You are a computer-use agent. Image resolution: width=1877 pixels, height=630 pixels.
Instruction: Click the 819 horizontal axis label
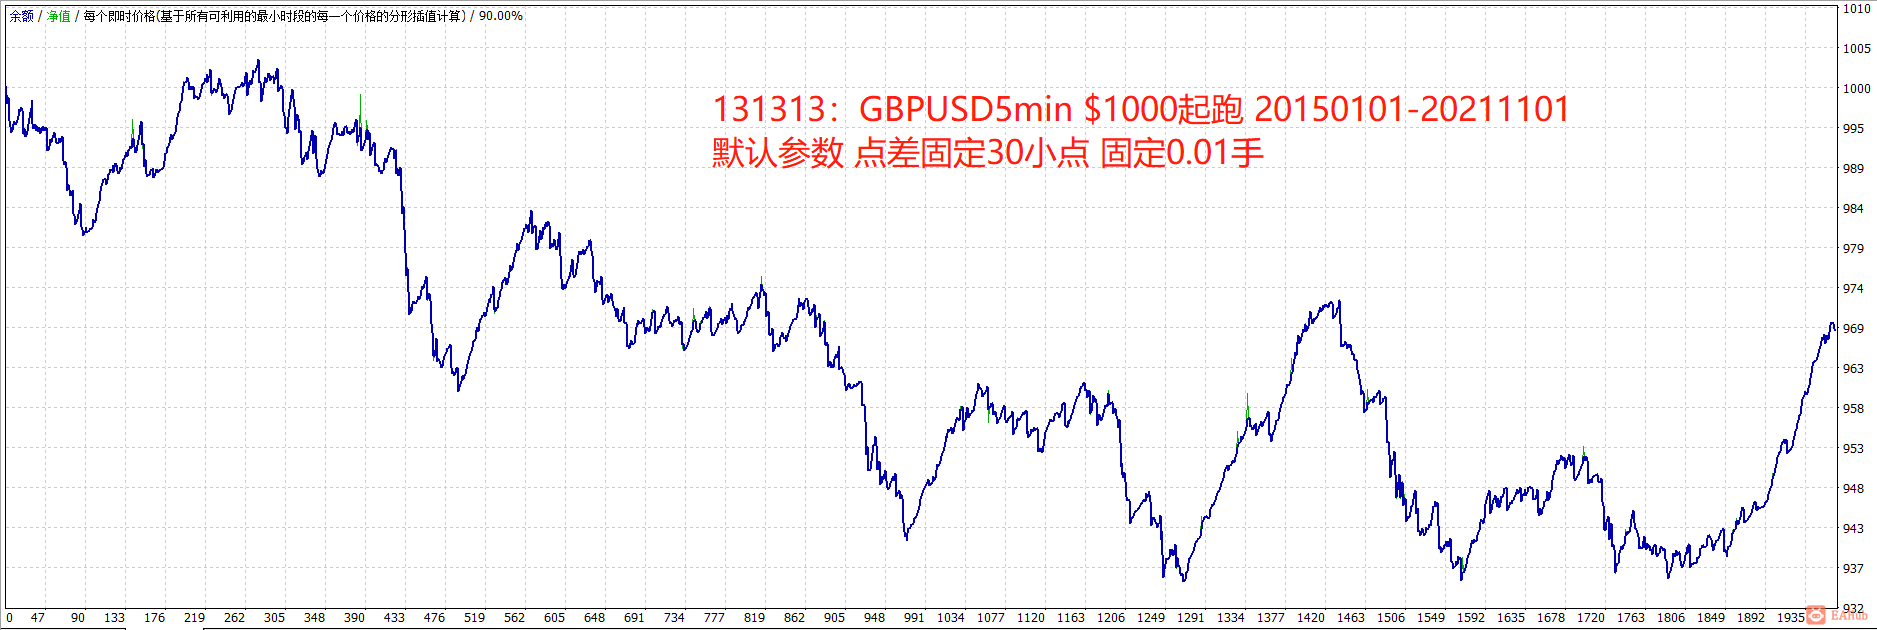pyautogui.click(x=755, y=618)
